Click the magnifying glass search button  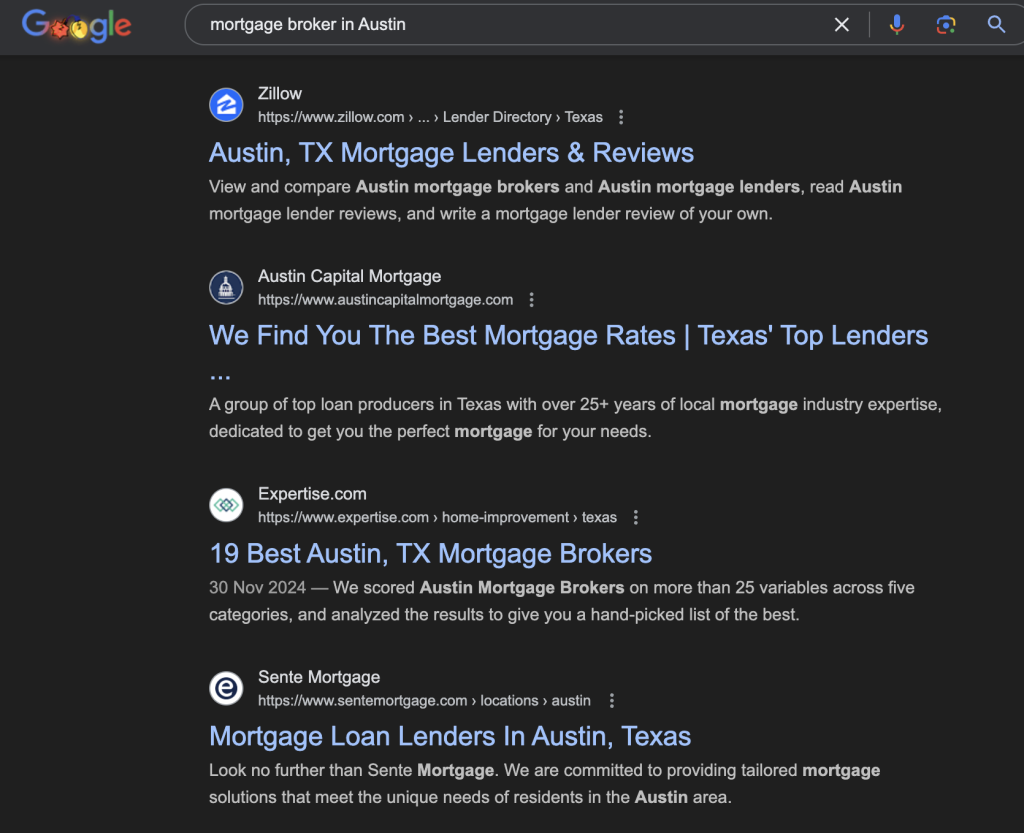pyautogui.click(x=996, y=25)
